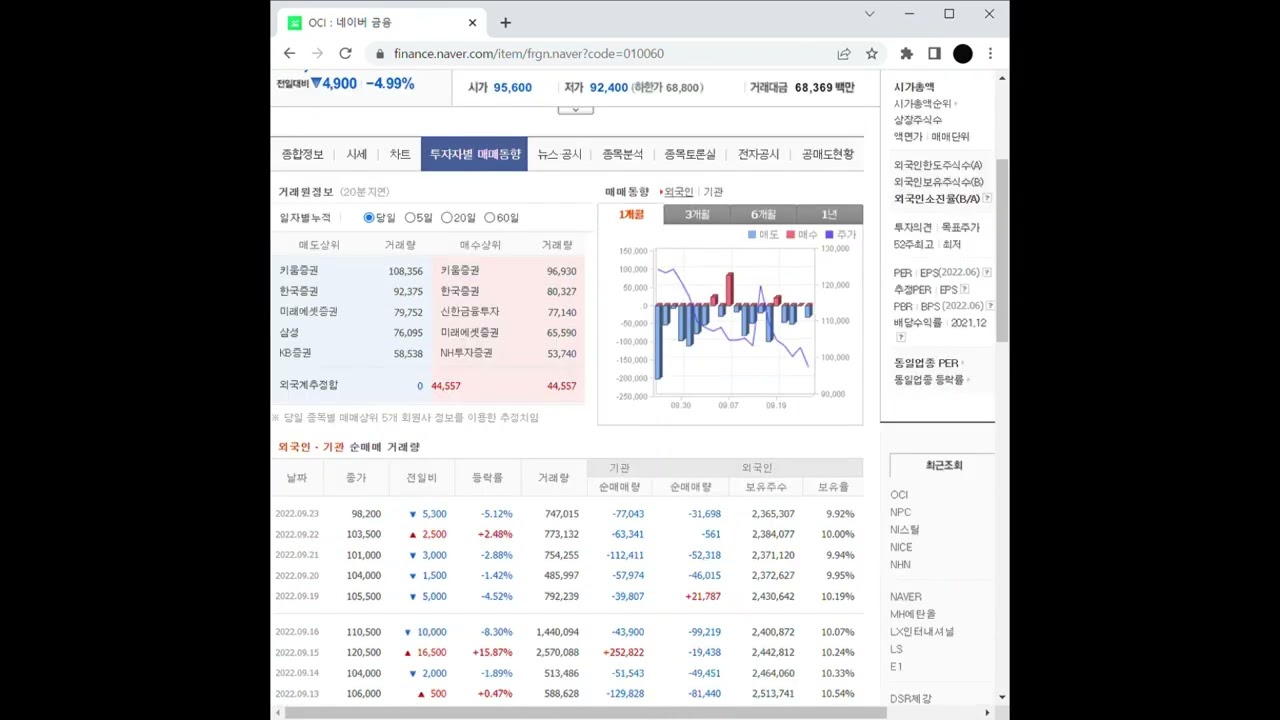Image resolution: width=1280 pixels, height=720 pixels.
Task: Open recently viewed E1 stock
Action: tap(896, 666)
